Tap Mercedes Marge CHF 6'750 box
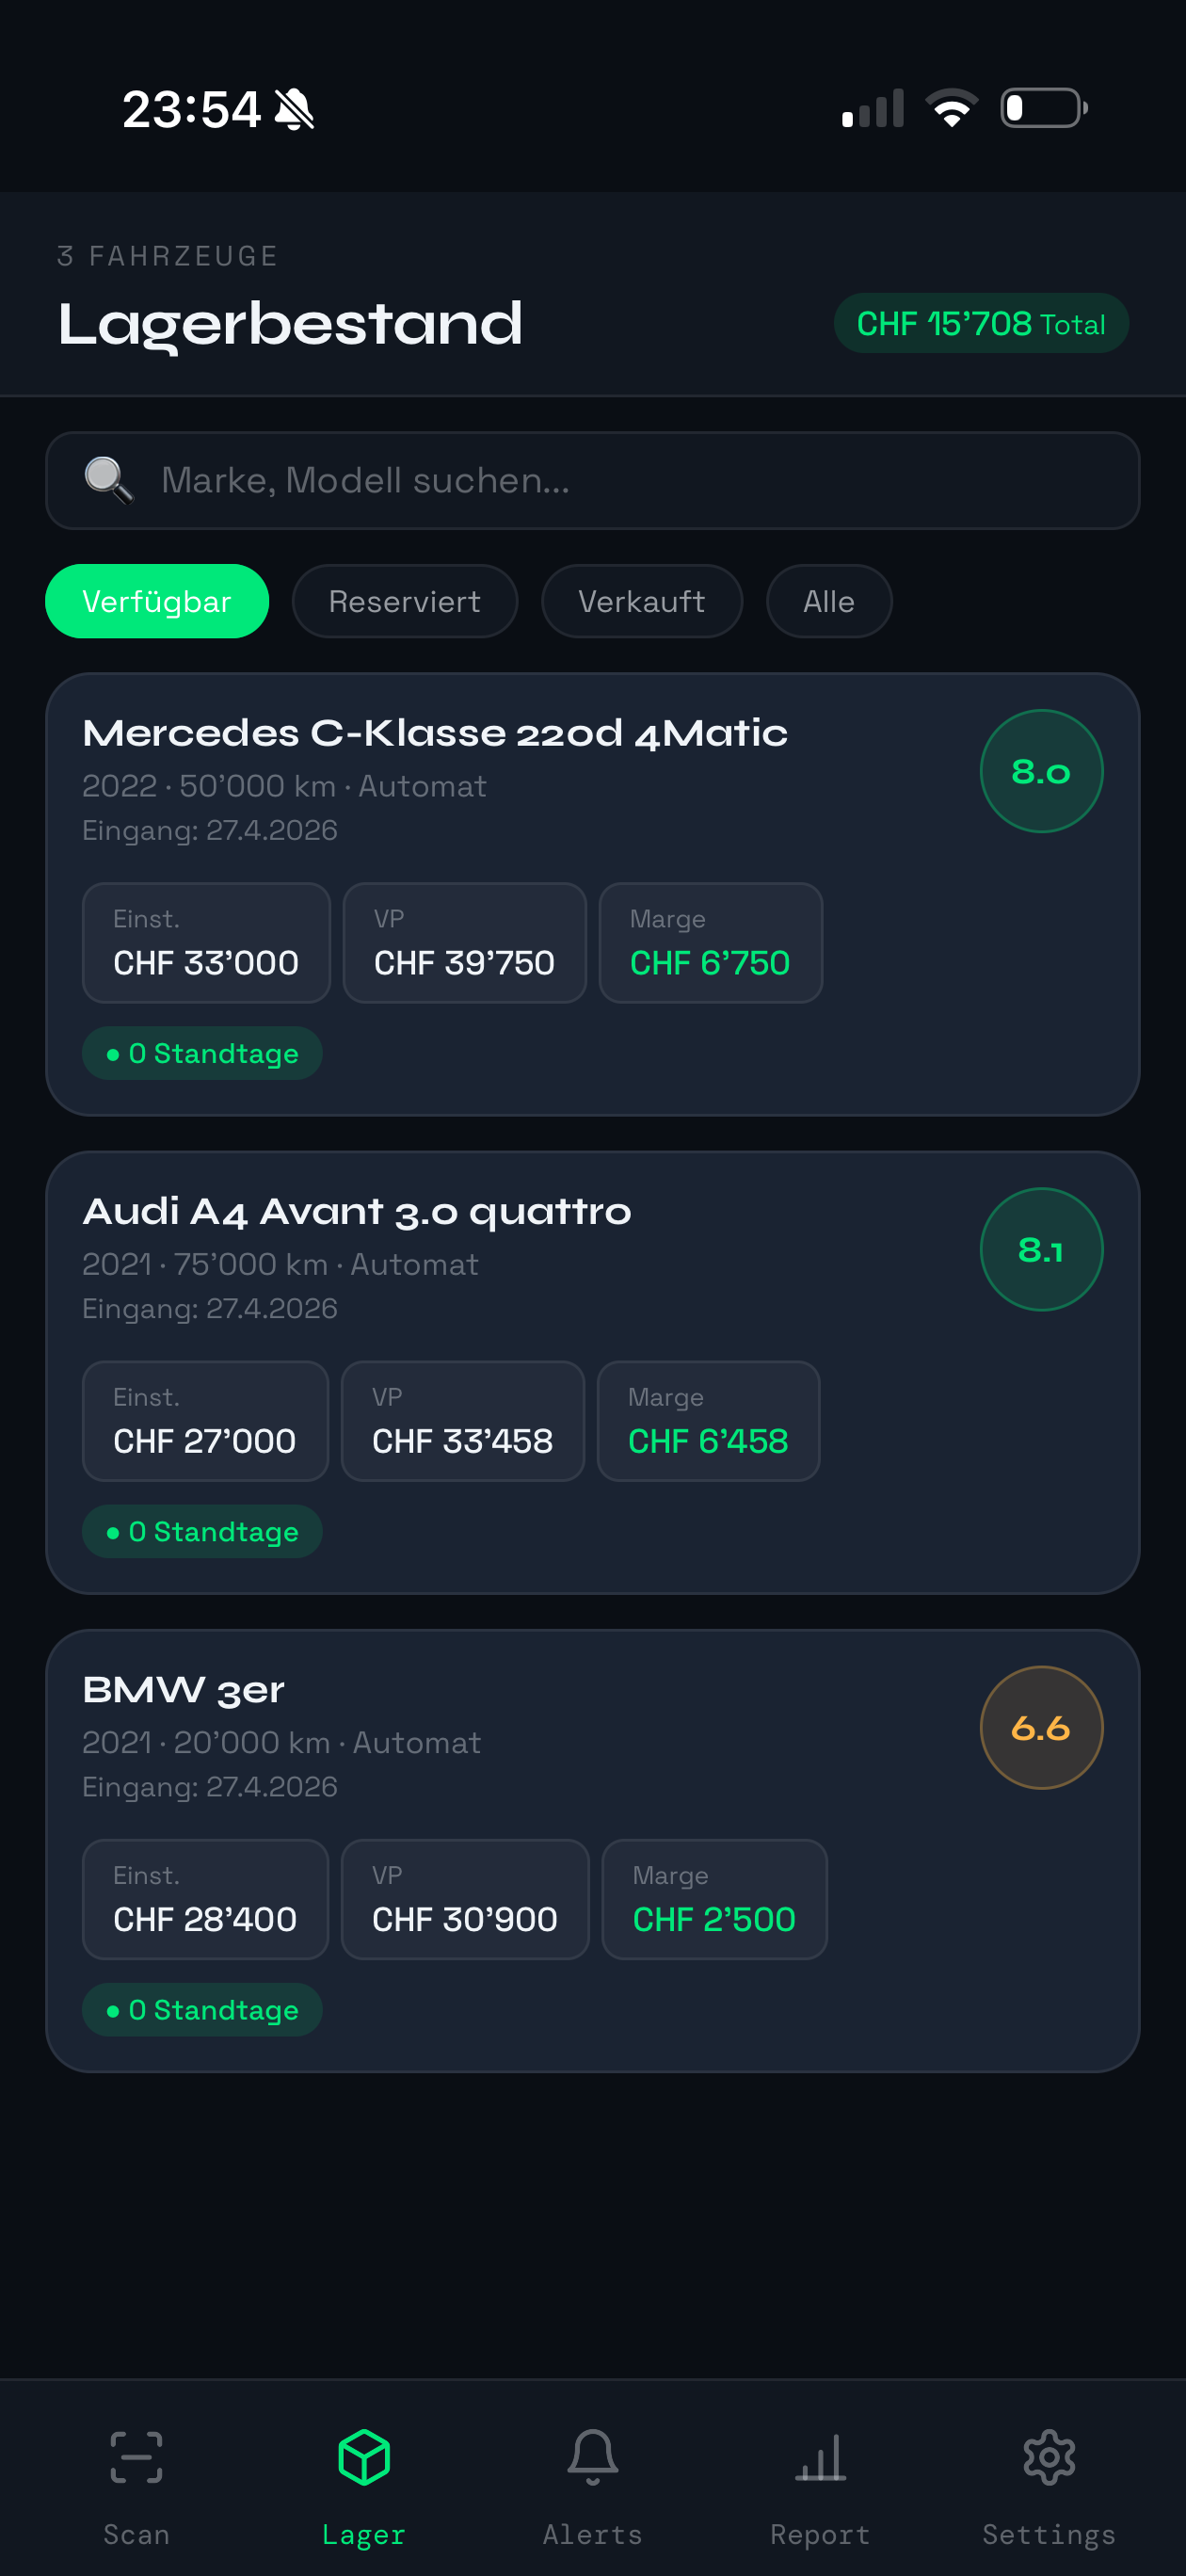This screenshot has height=2576, width=1186. point(710,943)
